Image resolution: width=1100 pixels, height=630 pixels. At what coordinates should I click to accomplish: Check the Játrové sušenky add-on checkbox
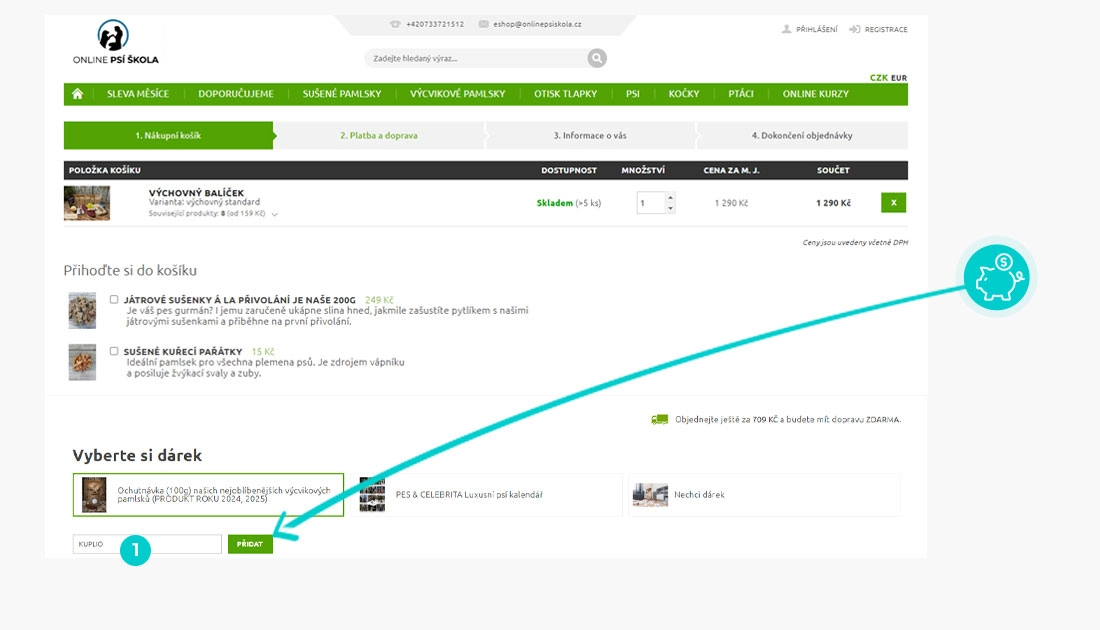click(x=114, y=300)
